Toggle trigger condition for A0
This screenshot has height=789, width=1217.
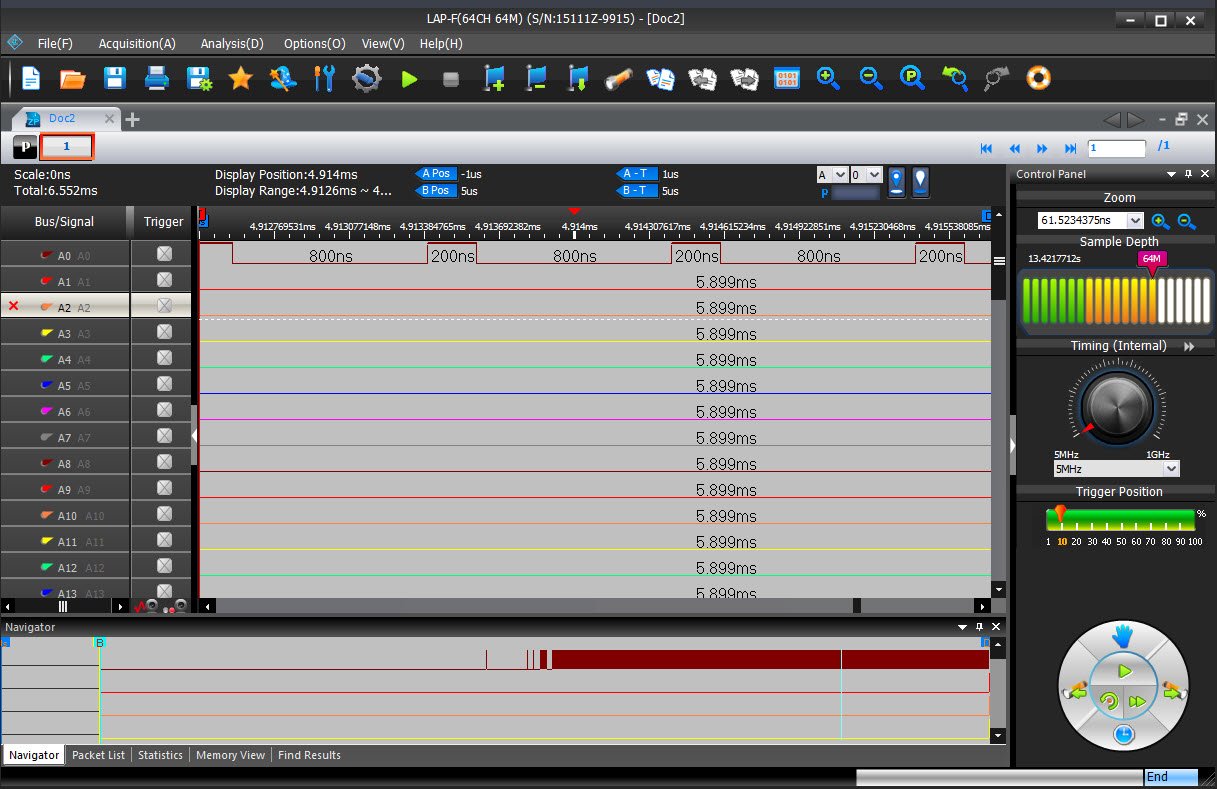click(x=164, y=254)
